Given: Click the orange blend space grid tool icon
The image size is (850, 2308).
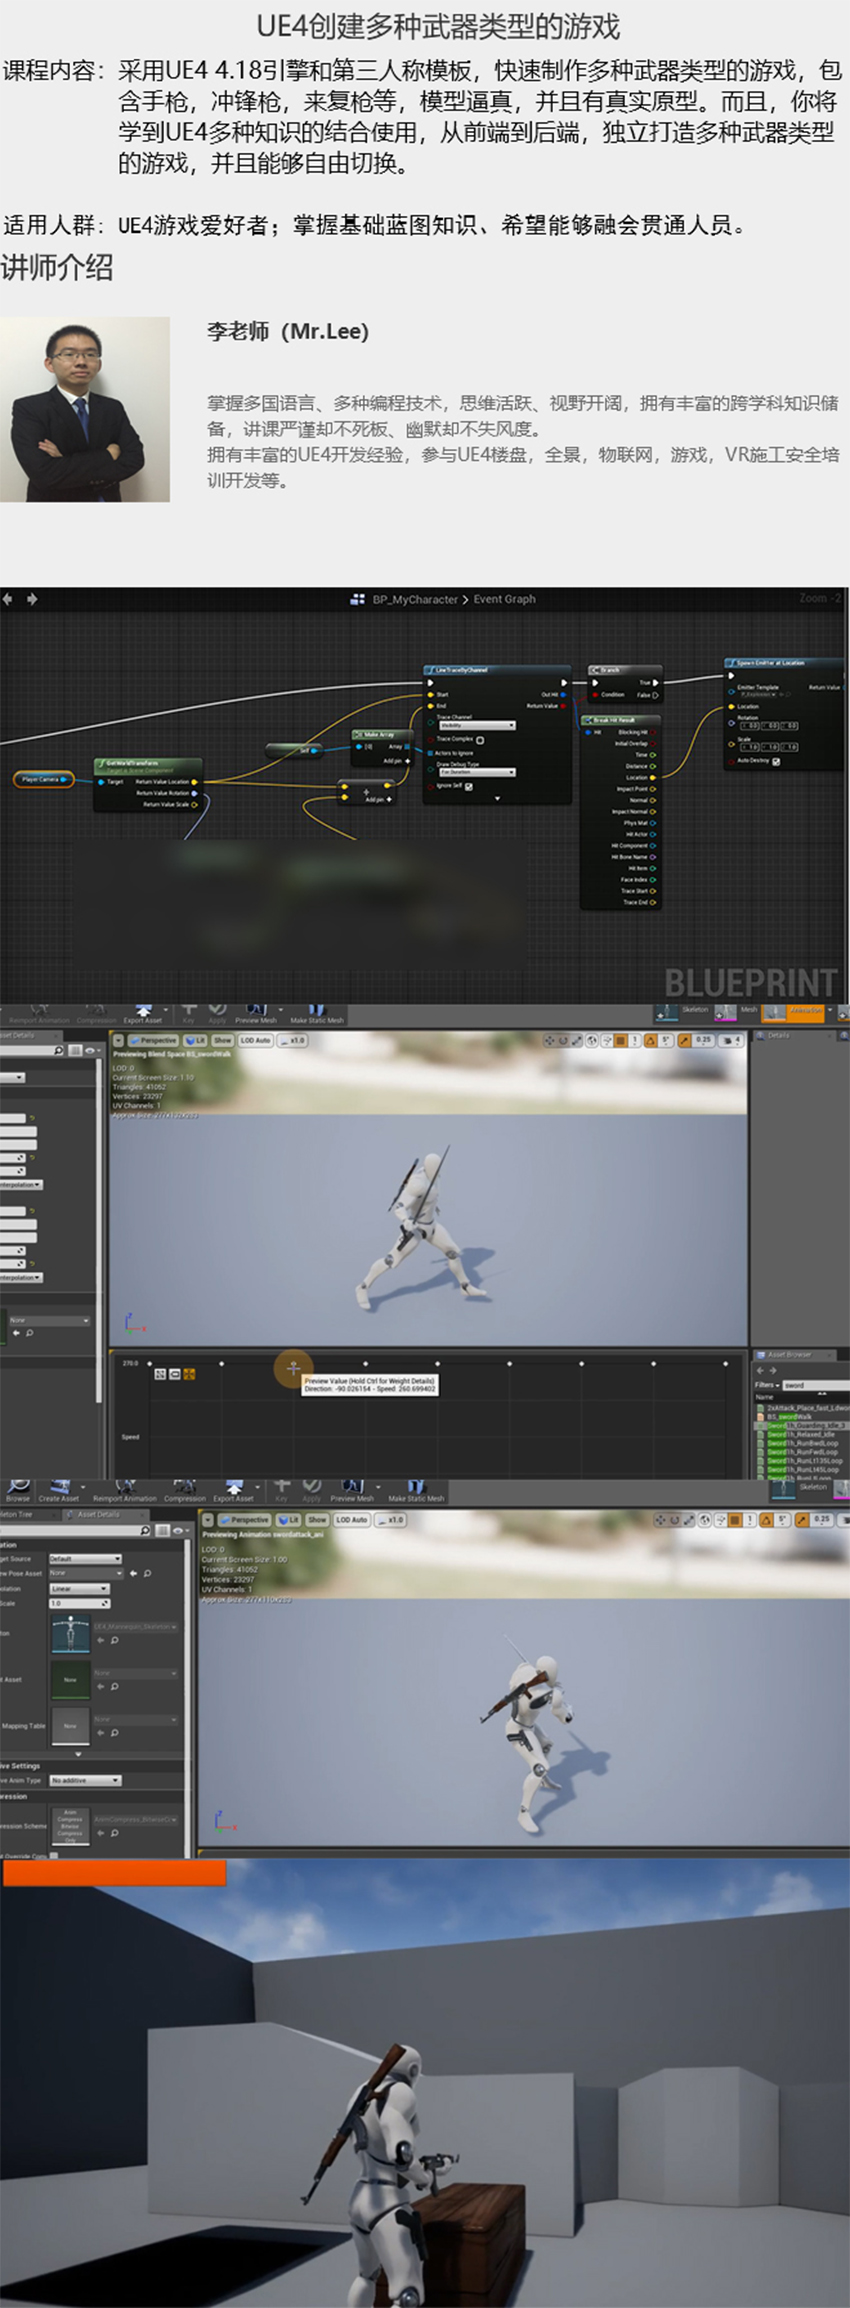Looking at the screenshot, I should tap(189, 1374).
